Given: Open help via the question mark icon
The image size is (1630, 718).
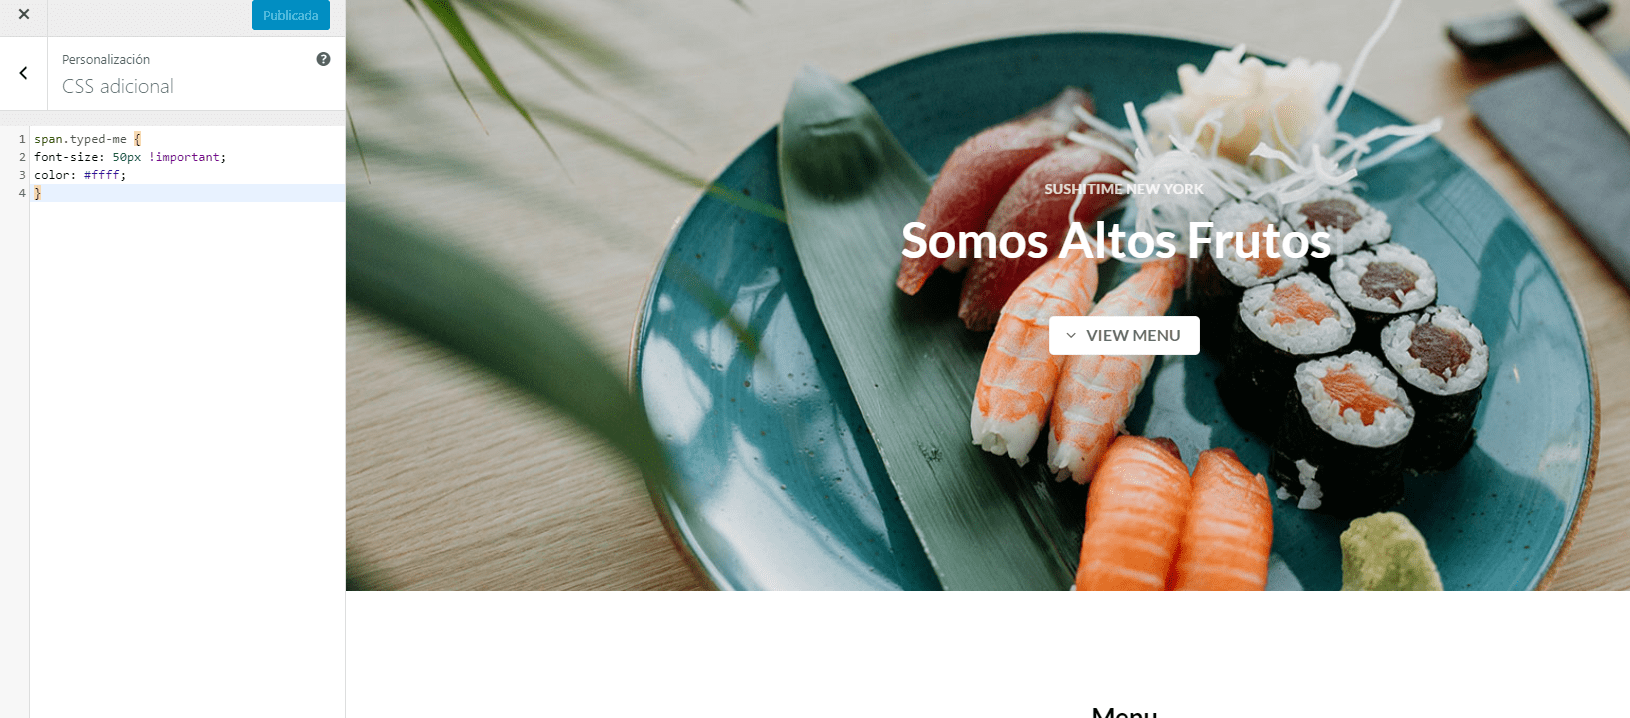Looking at the screenshot, I should [x=323, y=59].
